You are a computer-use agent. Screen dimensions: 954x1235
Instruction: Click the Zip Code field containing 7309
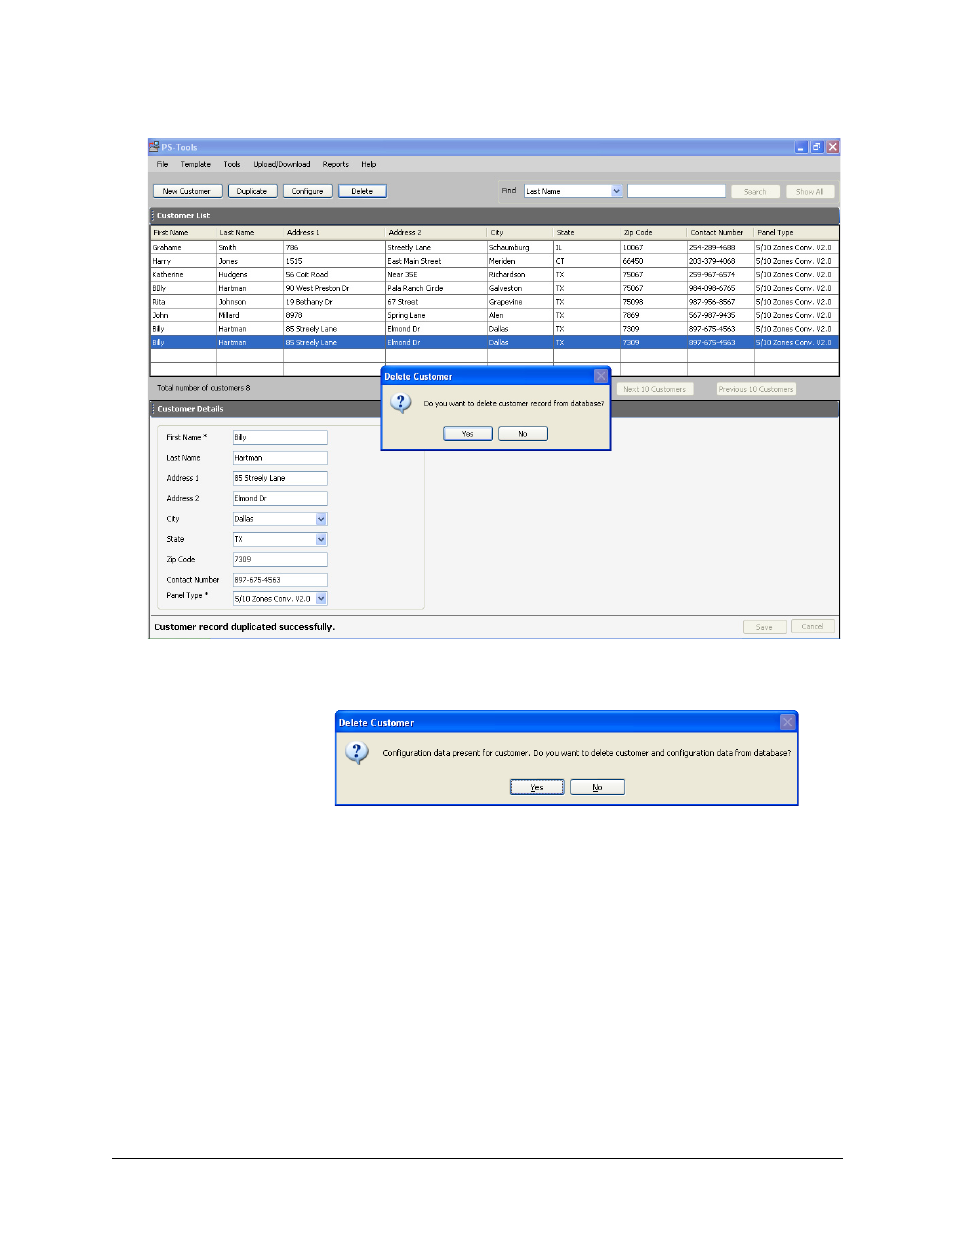pos(280,559)
